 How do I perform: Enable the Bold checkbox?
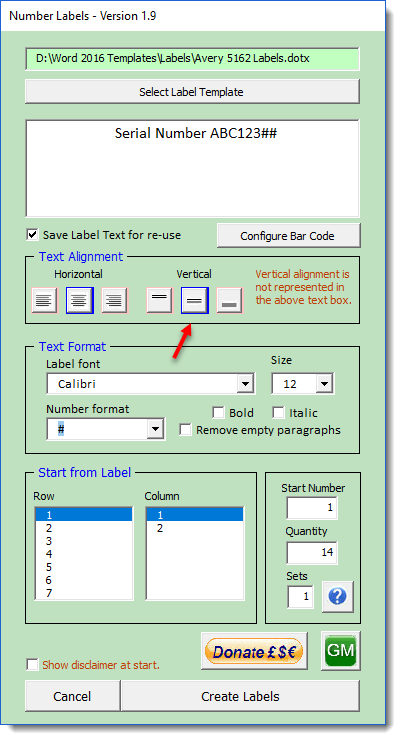click(x=218, y=412)
